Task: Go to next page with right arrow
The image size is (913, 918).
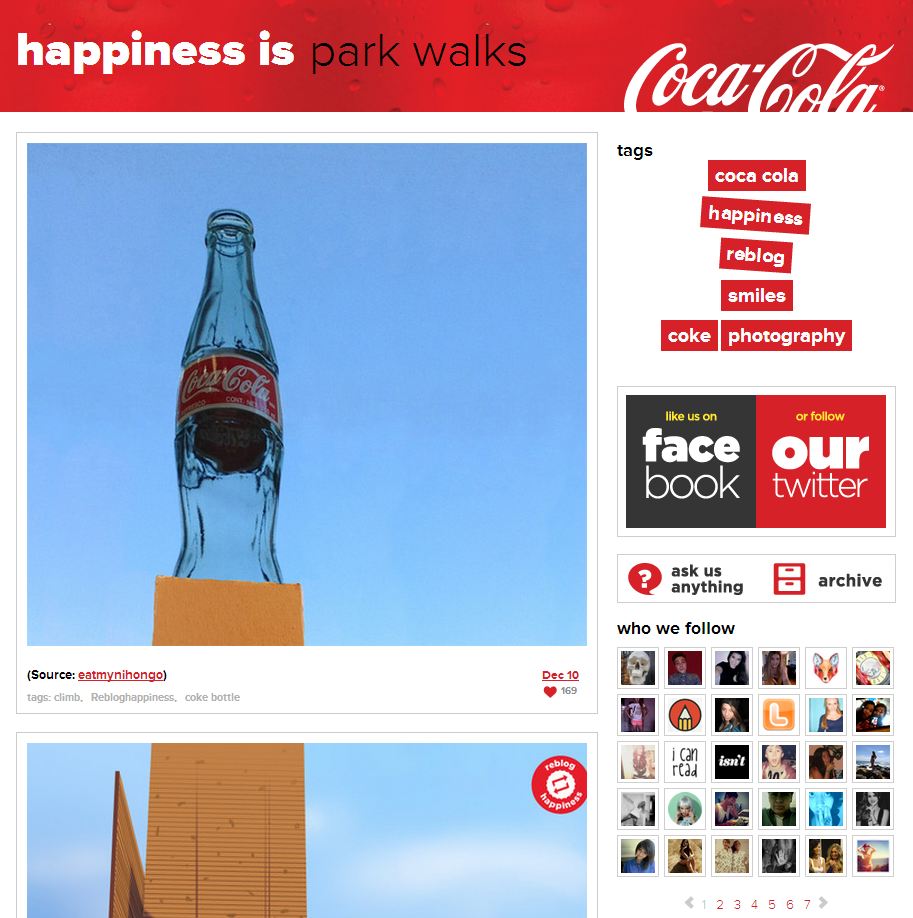Action: 823,903
